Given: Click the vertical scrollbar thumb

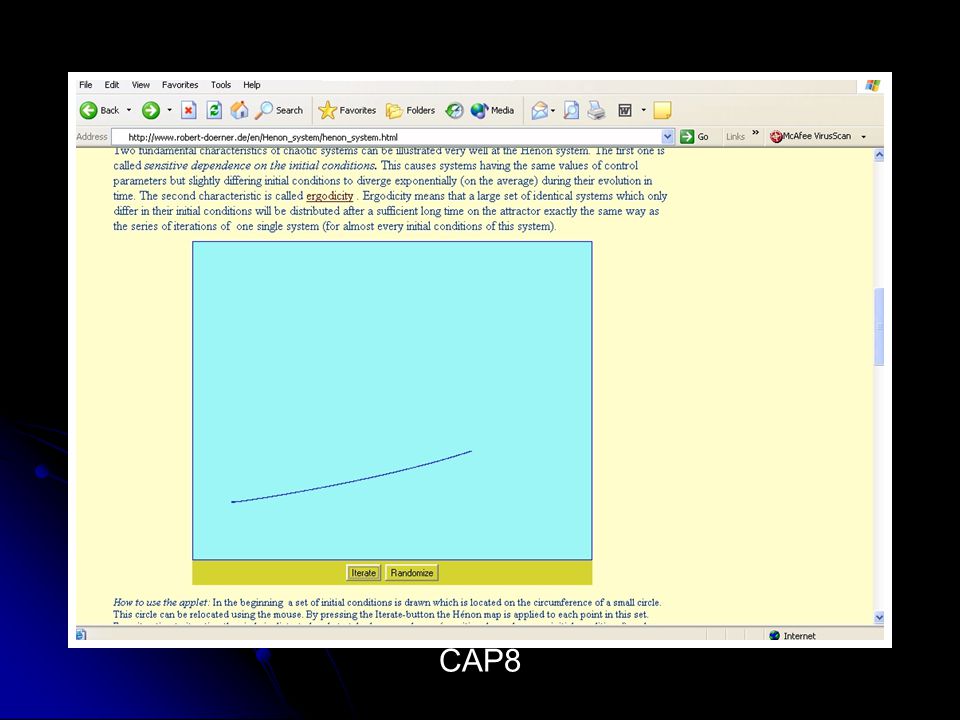Looking at the screenshot, I should pyautogui.click(x=879, y=326).
